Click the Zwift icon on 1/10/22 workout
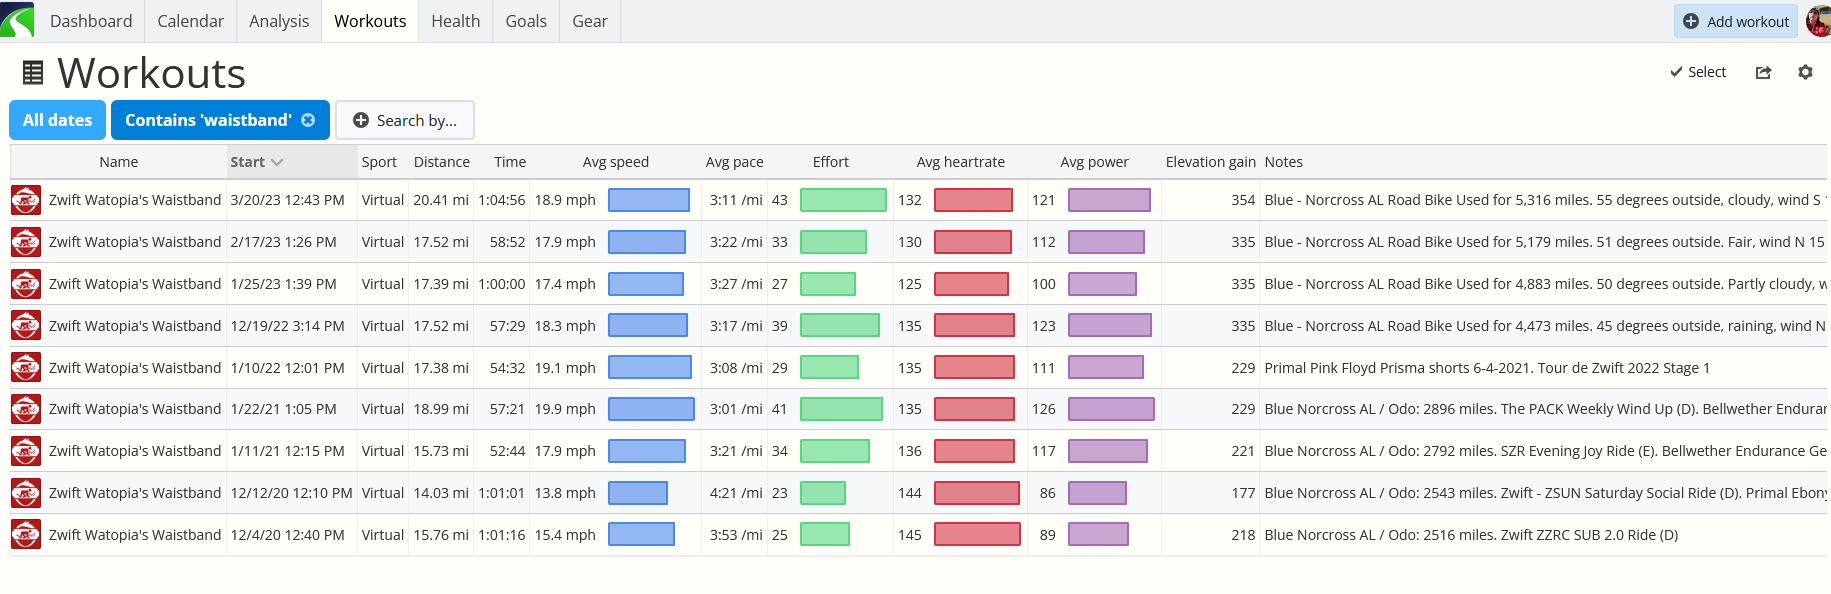Image resolution: width=1831 pixels, height=594 pixels. tap(26, 368)
